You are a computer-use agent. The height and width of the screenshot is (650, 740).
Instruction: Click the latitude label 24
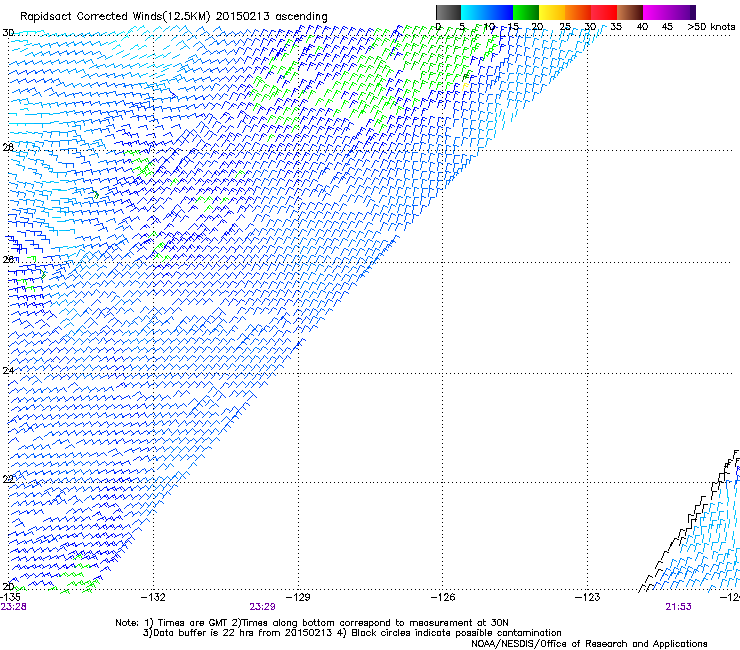[8, 371]
